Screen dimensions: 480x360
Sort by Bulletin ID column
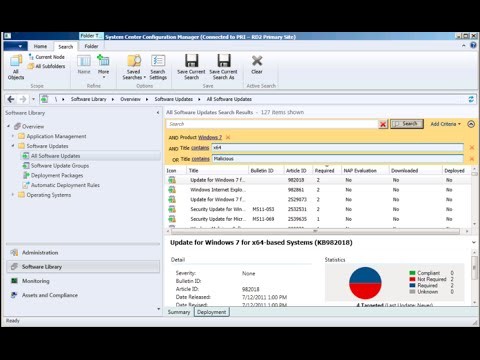pyautogui.click(x=266, y=170)
